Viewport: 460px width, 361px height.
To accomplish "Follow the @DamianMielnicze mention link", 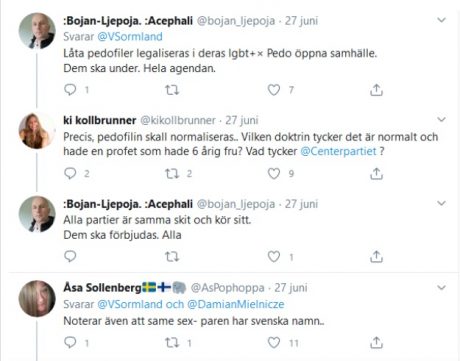I will [x=236, y=304].
